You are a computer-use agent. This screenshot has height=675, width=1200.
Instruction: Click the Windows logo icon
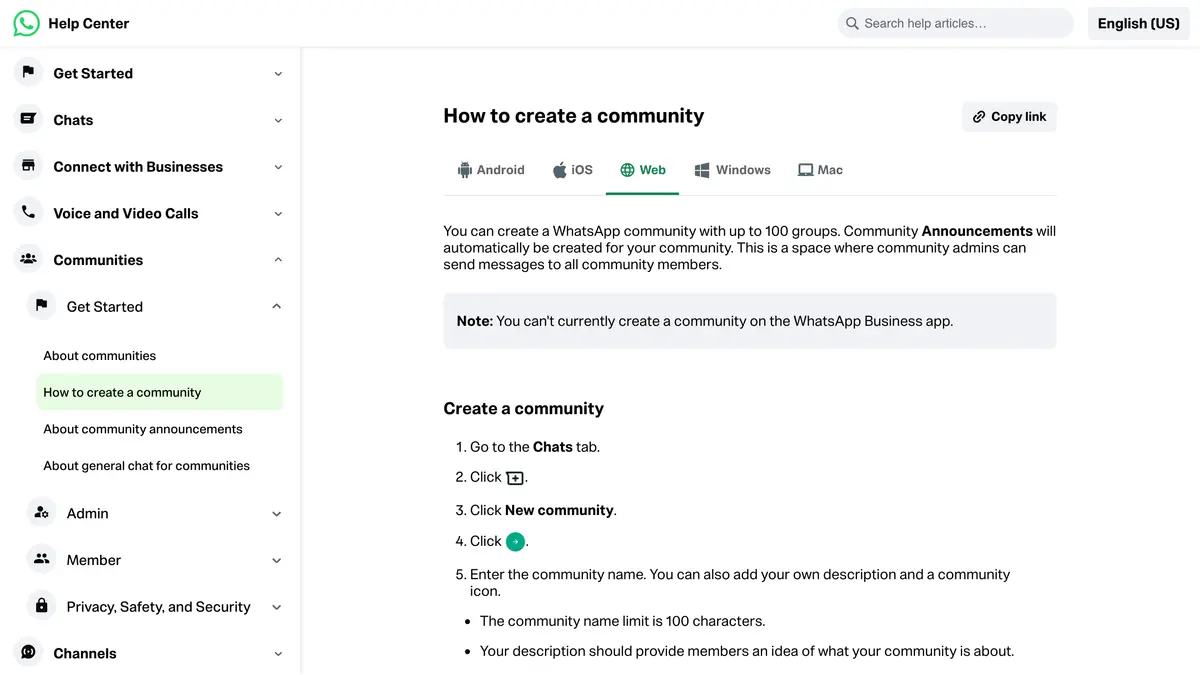point(703,170)
